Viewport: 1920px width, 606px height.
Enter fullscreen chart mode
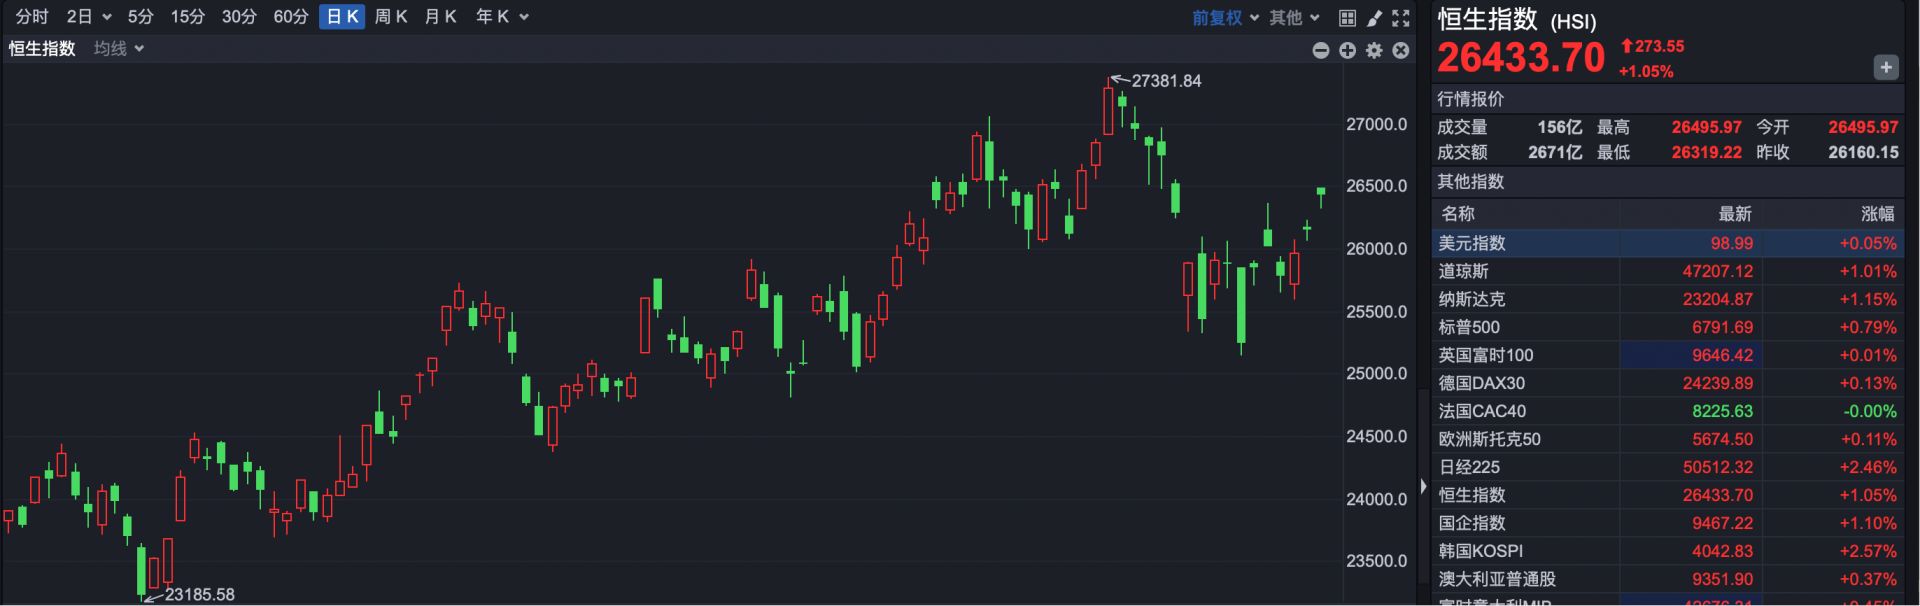coord(1401,18)
